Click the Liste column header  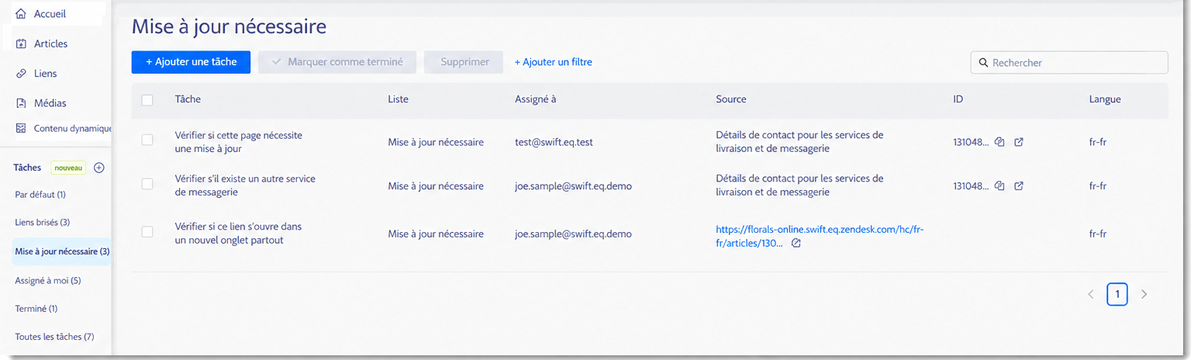(398, 99)
